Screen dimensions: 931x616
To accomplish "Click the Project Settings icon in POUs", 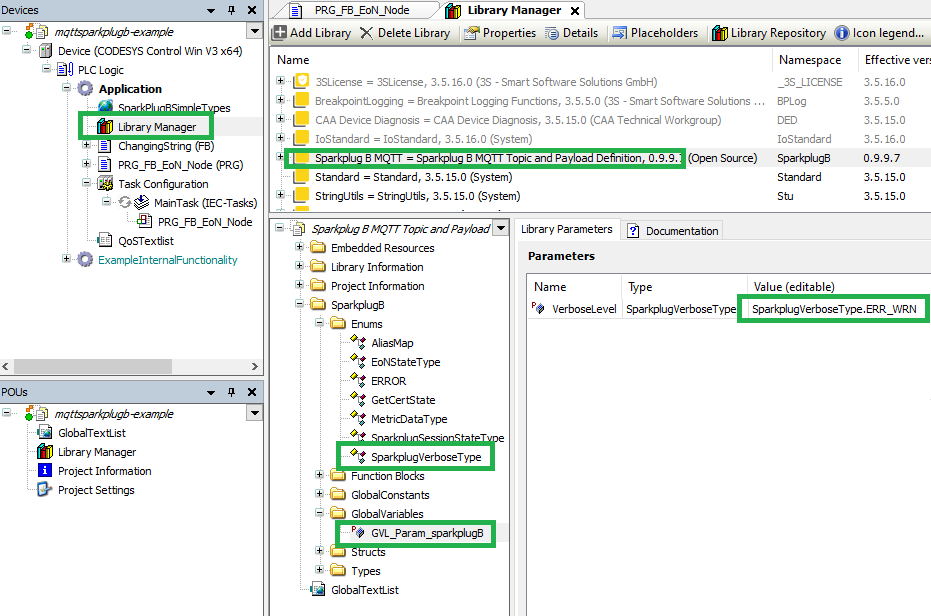I will [x=44, y=490].
